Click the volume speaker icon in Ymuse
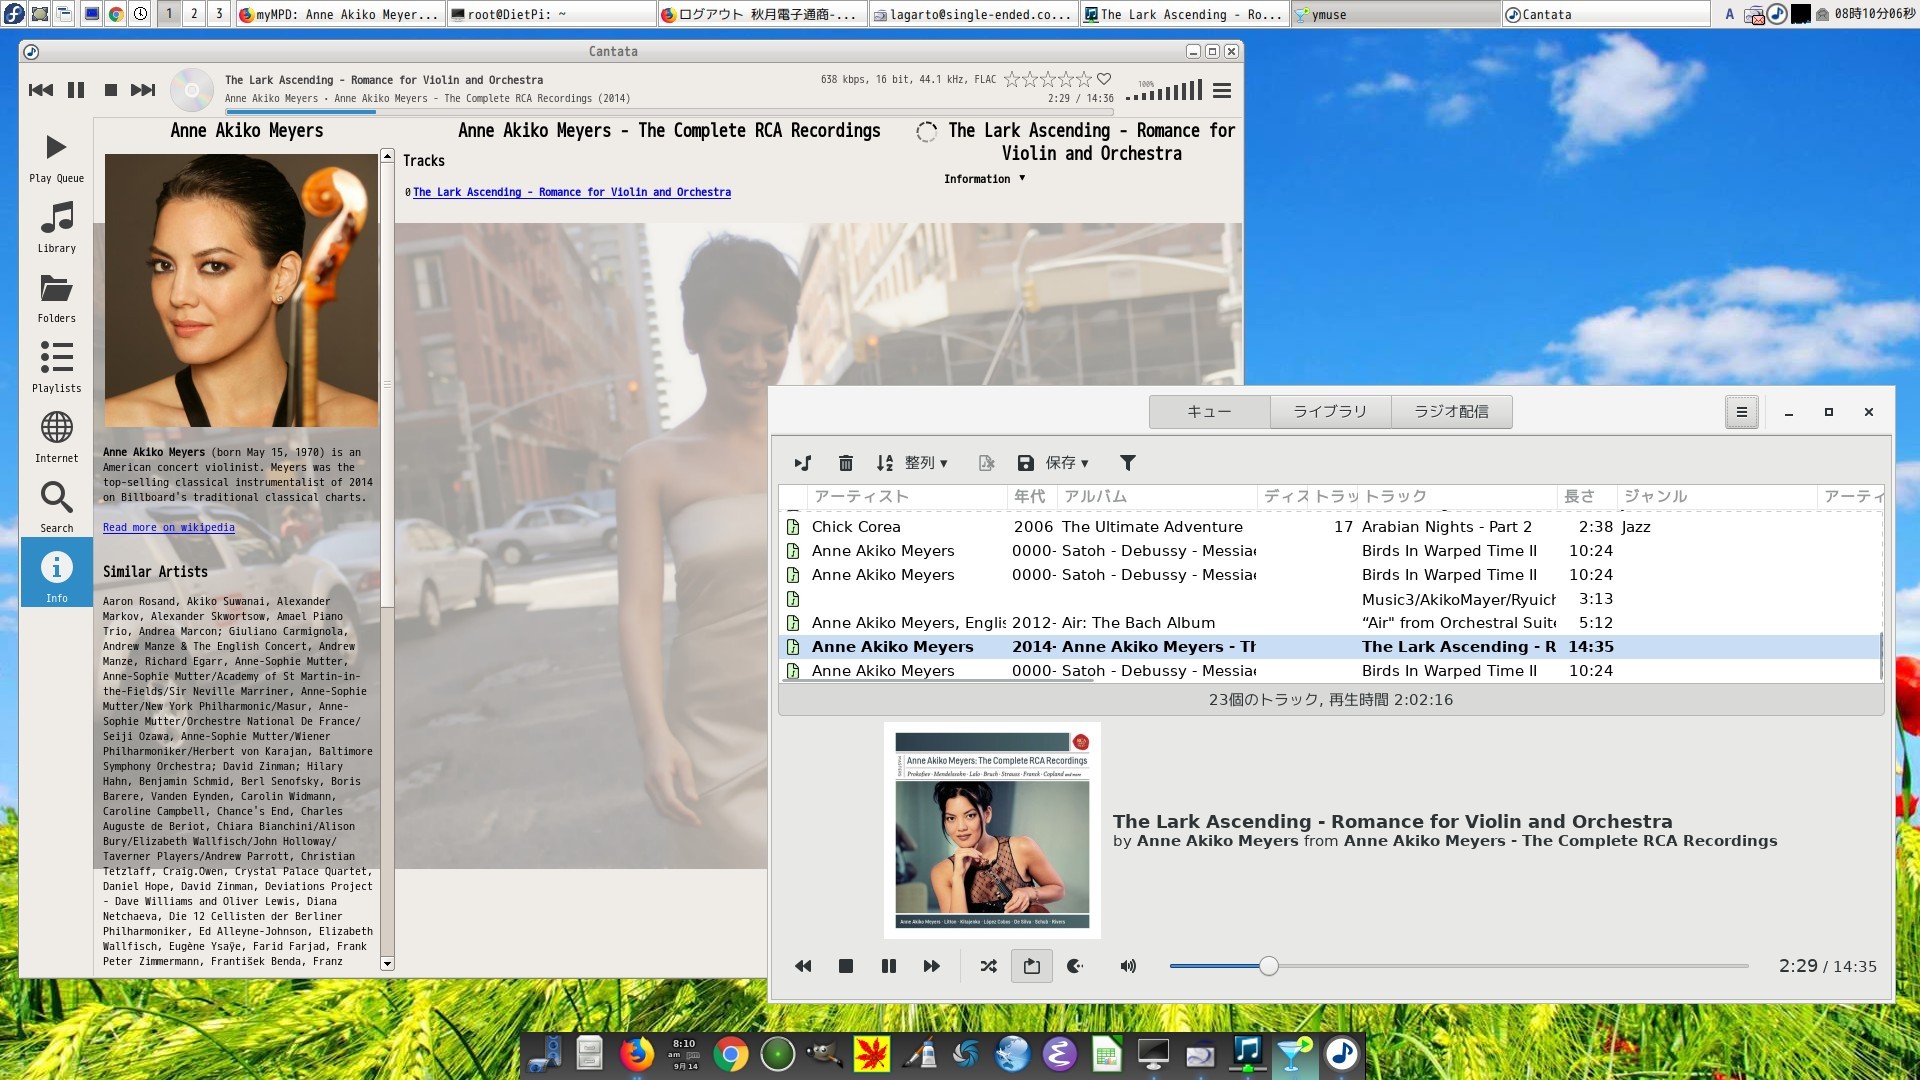This screenshot has width=1920, height=1080. (x=1128, y=966)
